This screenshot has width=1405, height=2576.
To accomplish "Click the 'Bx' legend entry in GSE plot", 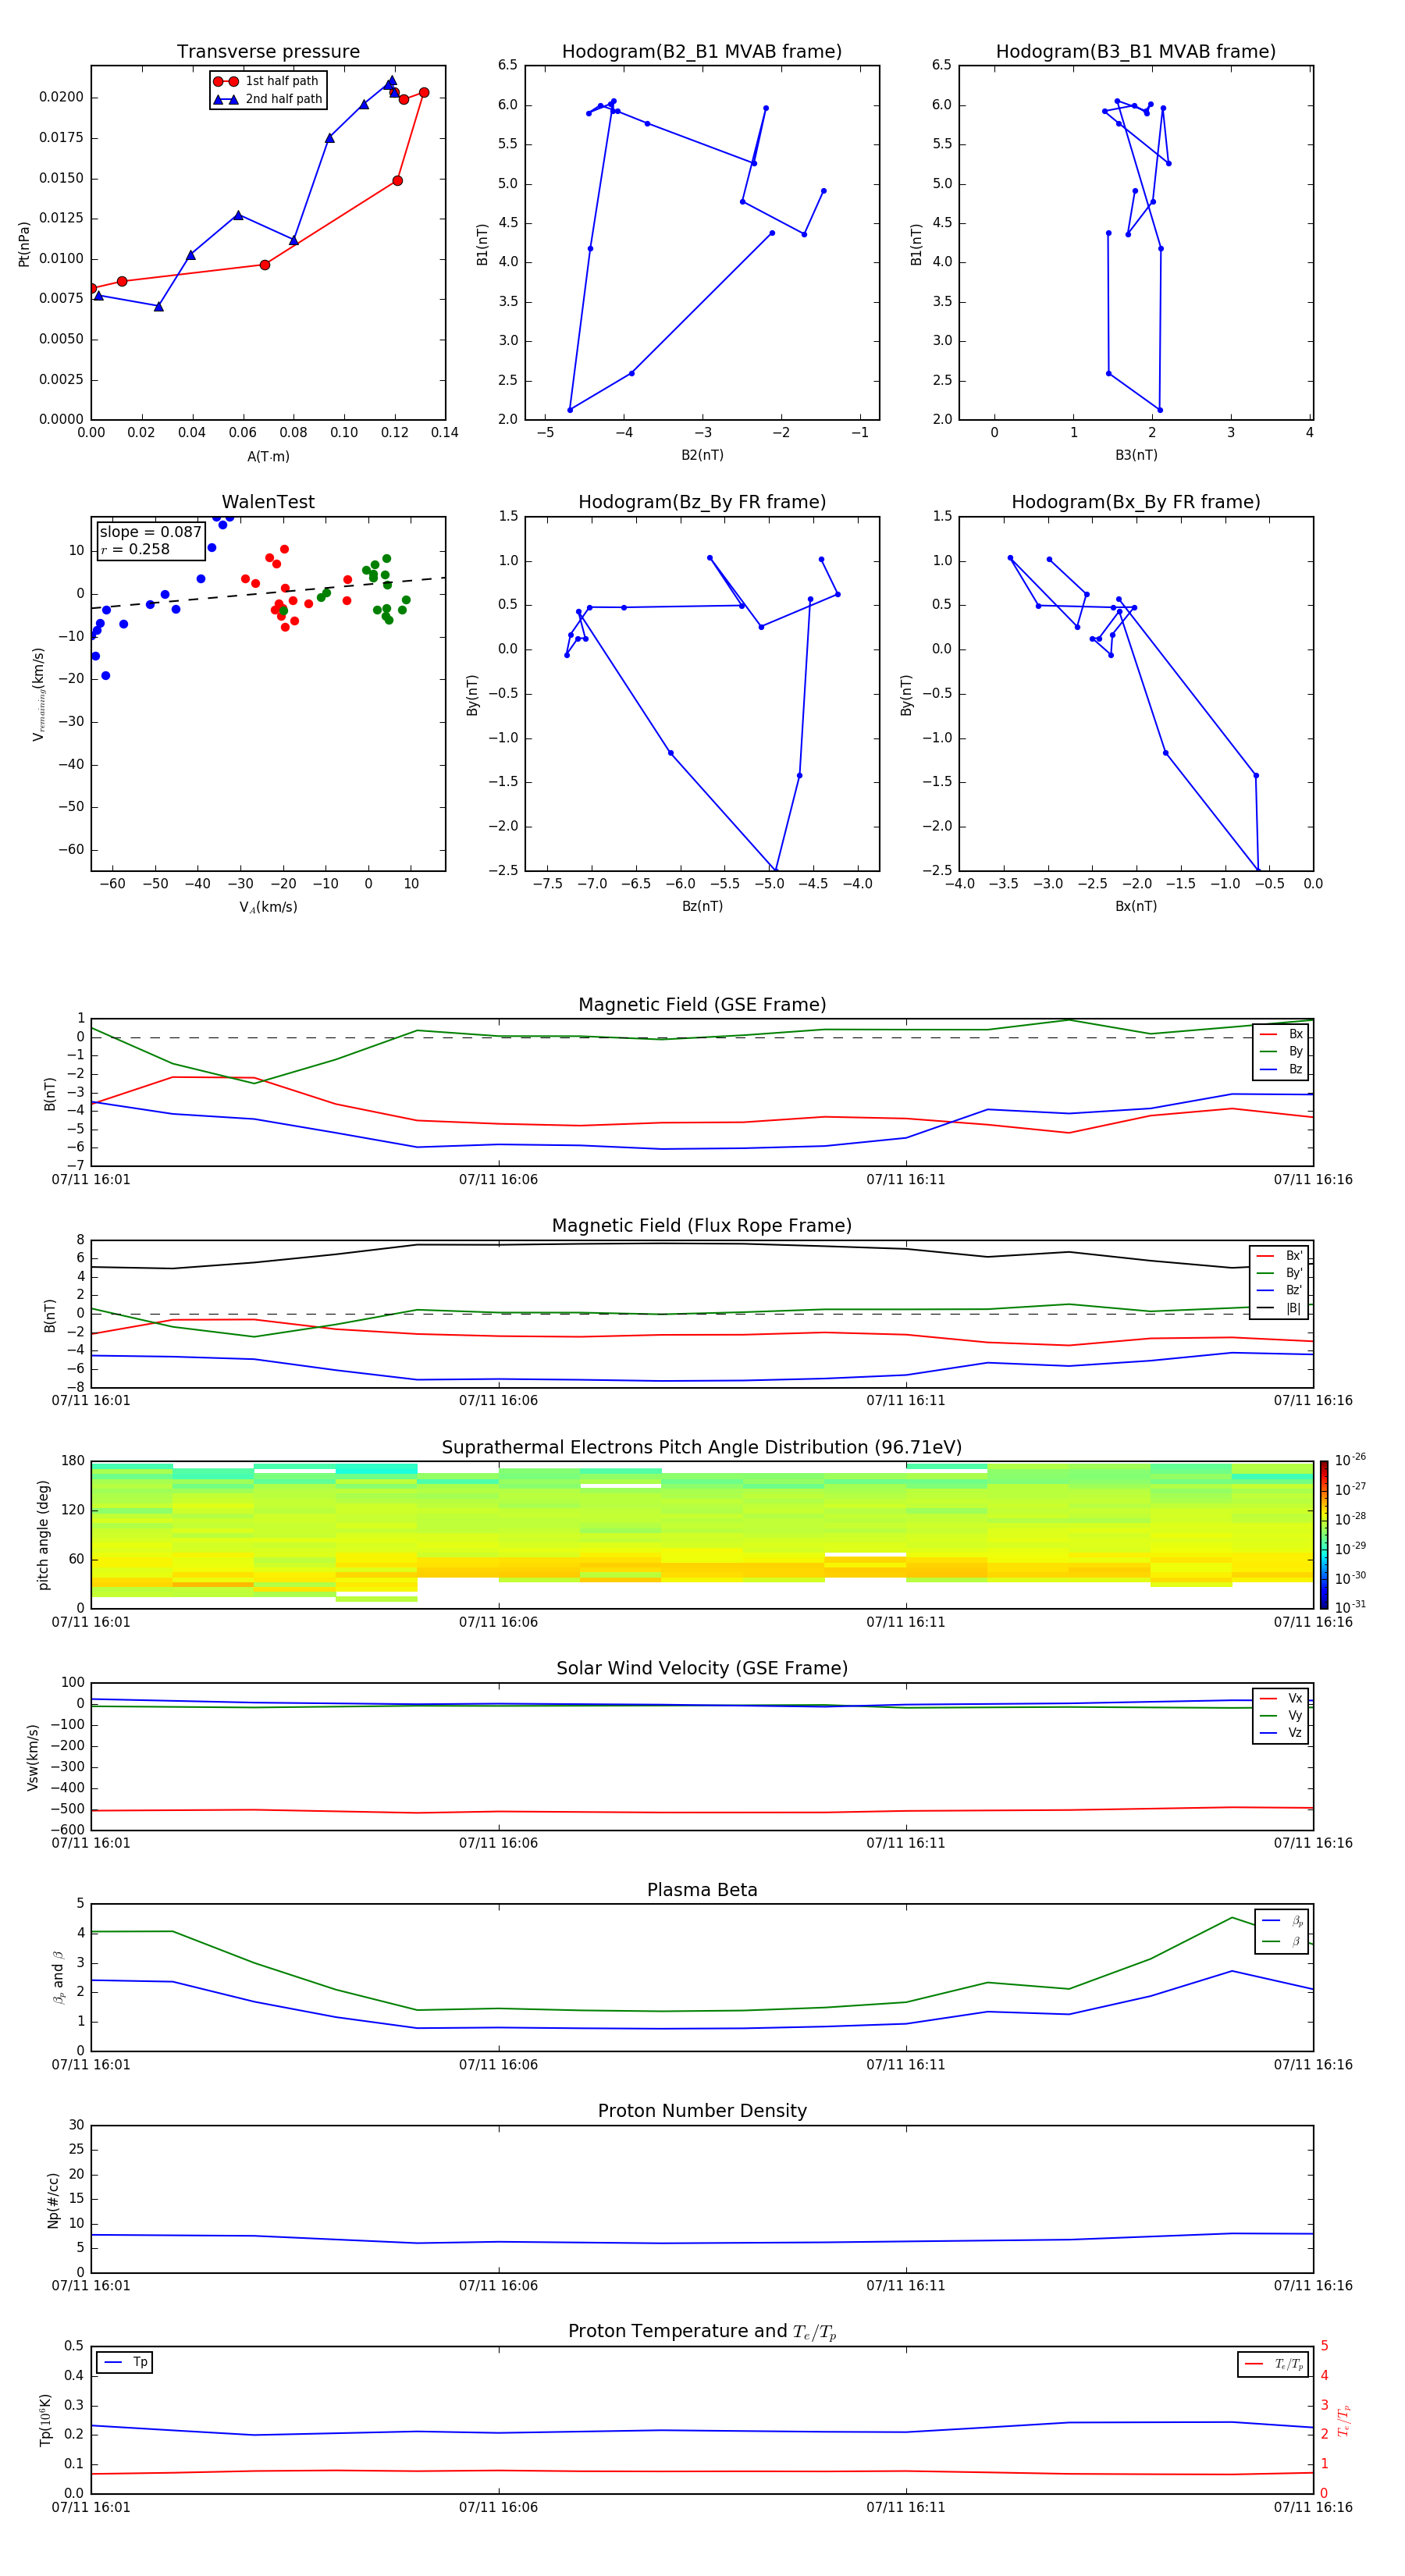I will tap(1281, 1034).
